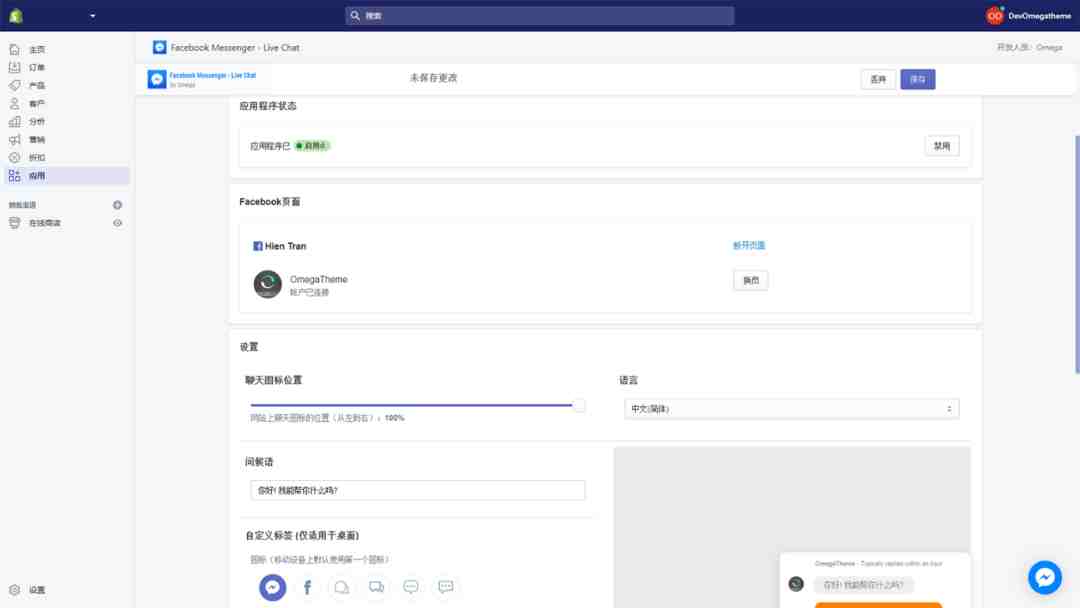This screenshot has height=608, width=1080.
Task: Click the 100% slider value text
Action: click(394, 418)
